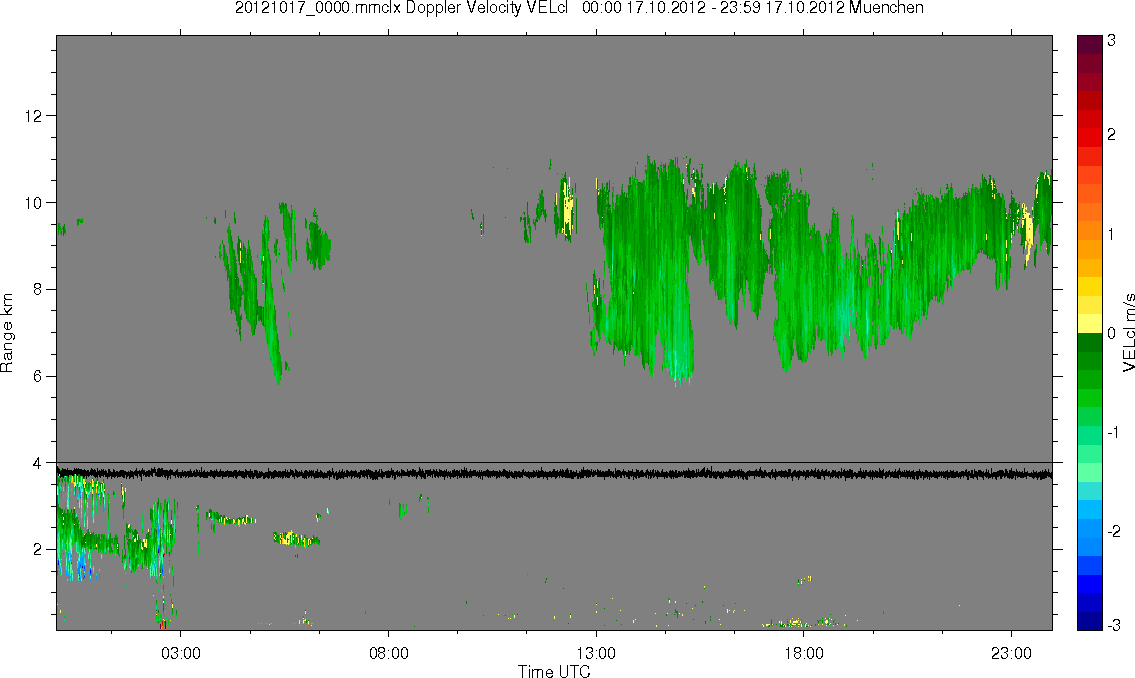
Task: Click the 03:00 time tick label
Action: tap(180, 654)
